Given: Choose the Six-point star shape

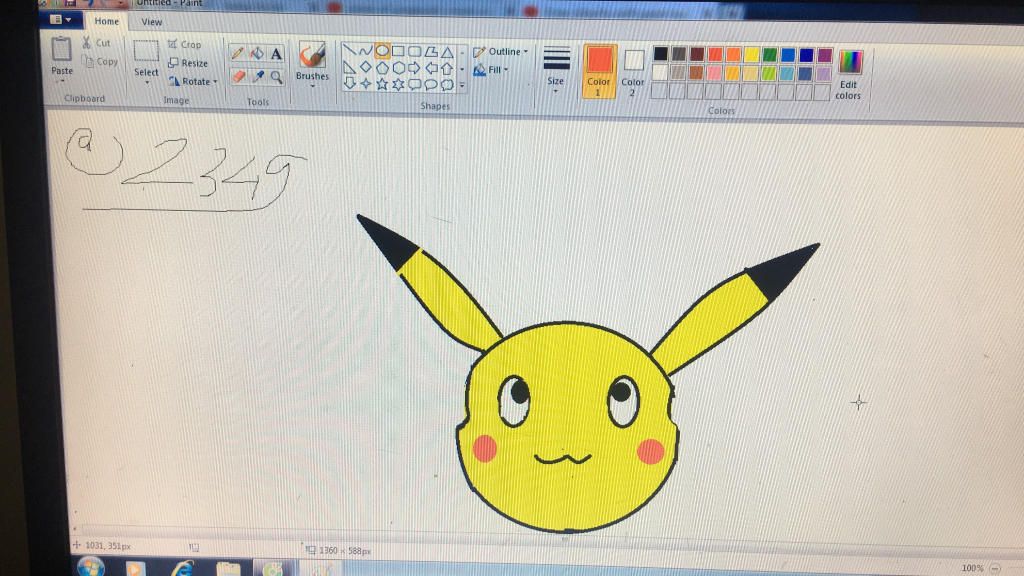Looking at the screenshot, I should 398,84.
